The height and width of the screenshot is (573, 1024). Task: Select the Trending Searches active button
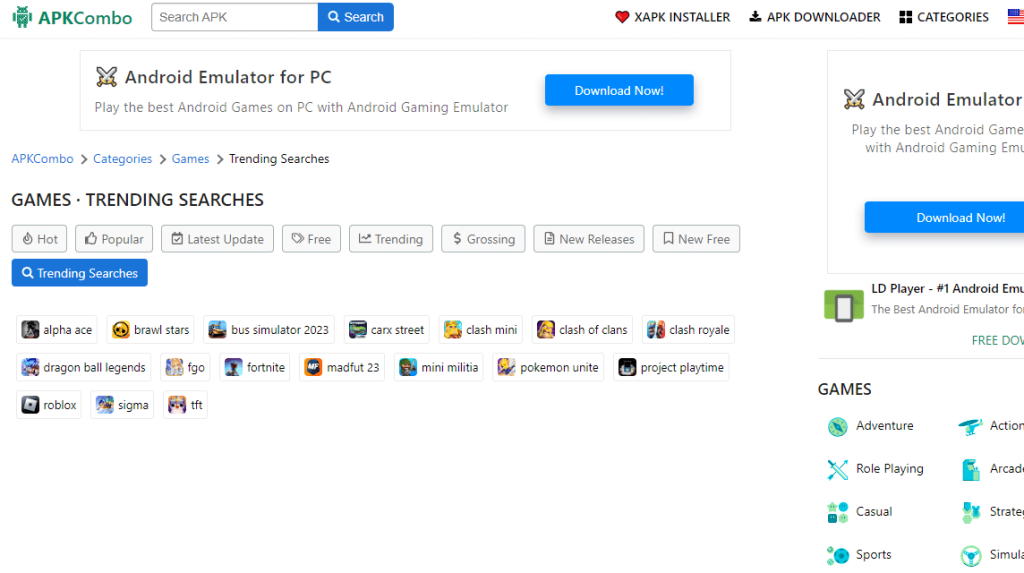[x=79, y=273]
